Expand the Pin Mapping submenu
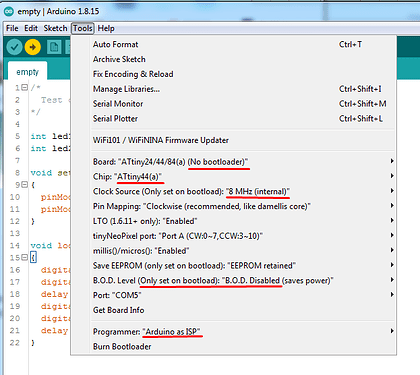The height and width of the screenshot is (375, 420). tap(233, 206)
